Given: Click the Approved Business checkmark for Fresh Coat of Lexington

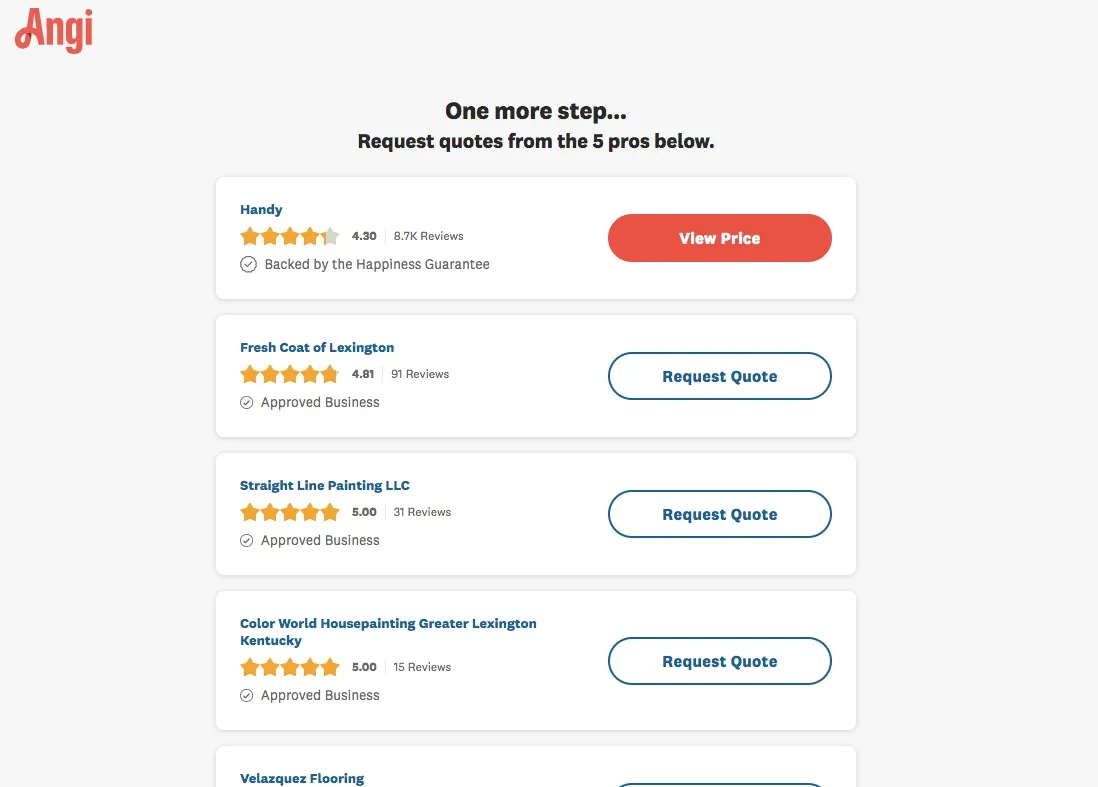Looking at the screenshot, I should click(x=246, y=402).
